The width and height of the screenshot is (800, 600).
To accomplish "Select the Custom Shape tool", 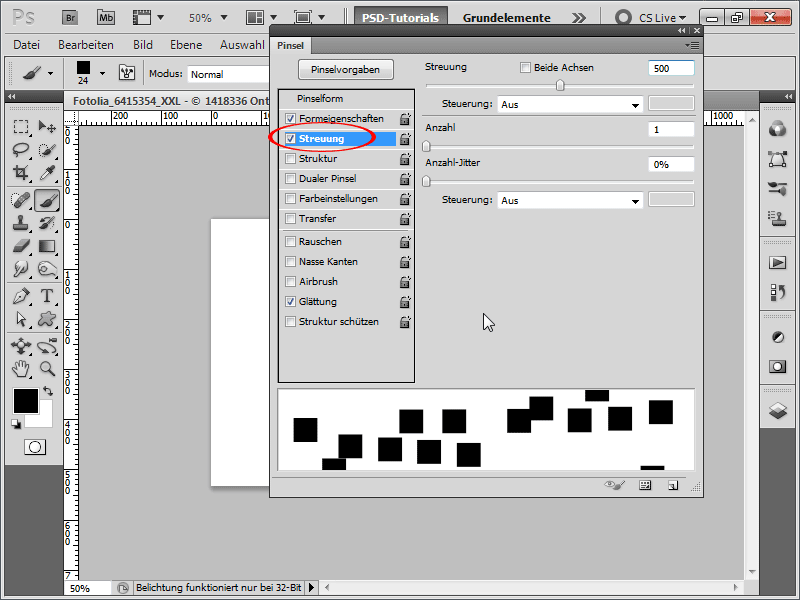I will (x=47, y=319).
